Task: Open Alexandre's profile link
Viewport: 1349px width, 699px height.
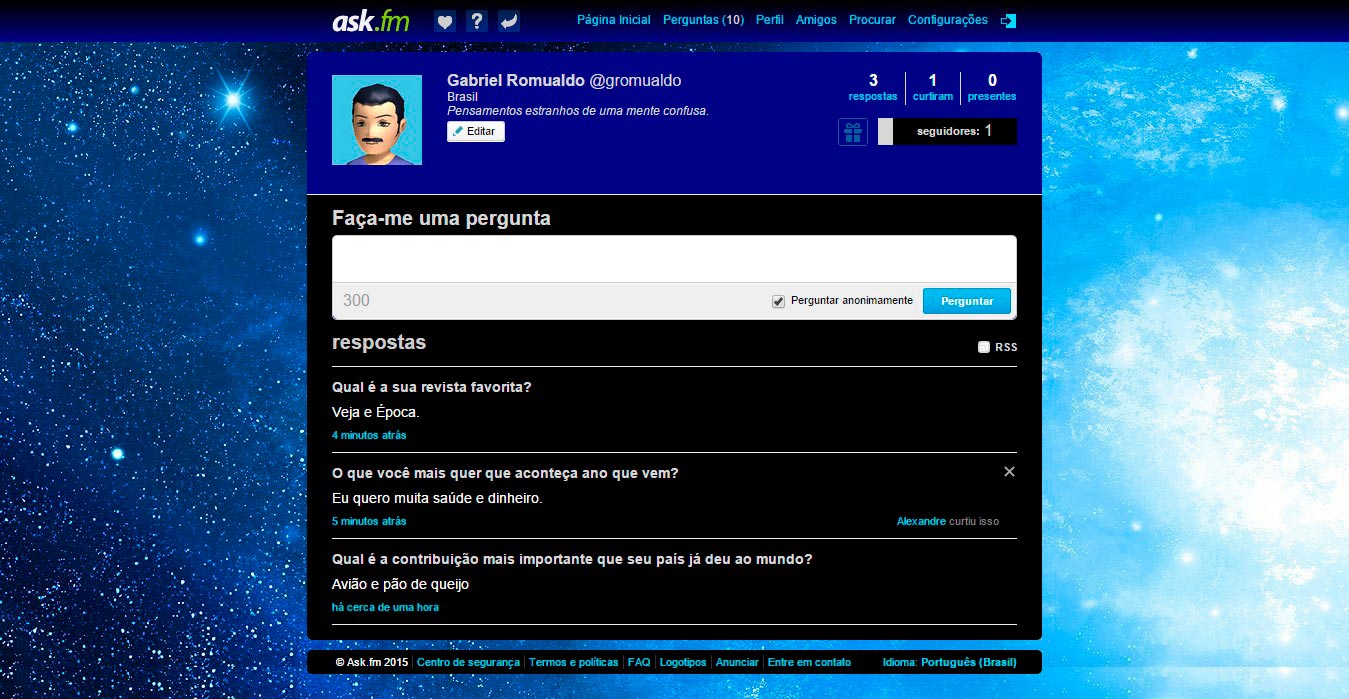Action: [x=920, y=521]
